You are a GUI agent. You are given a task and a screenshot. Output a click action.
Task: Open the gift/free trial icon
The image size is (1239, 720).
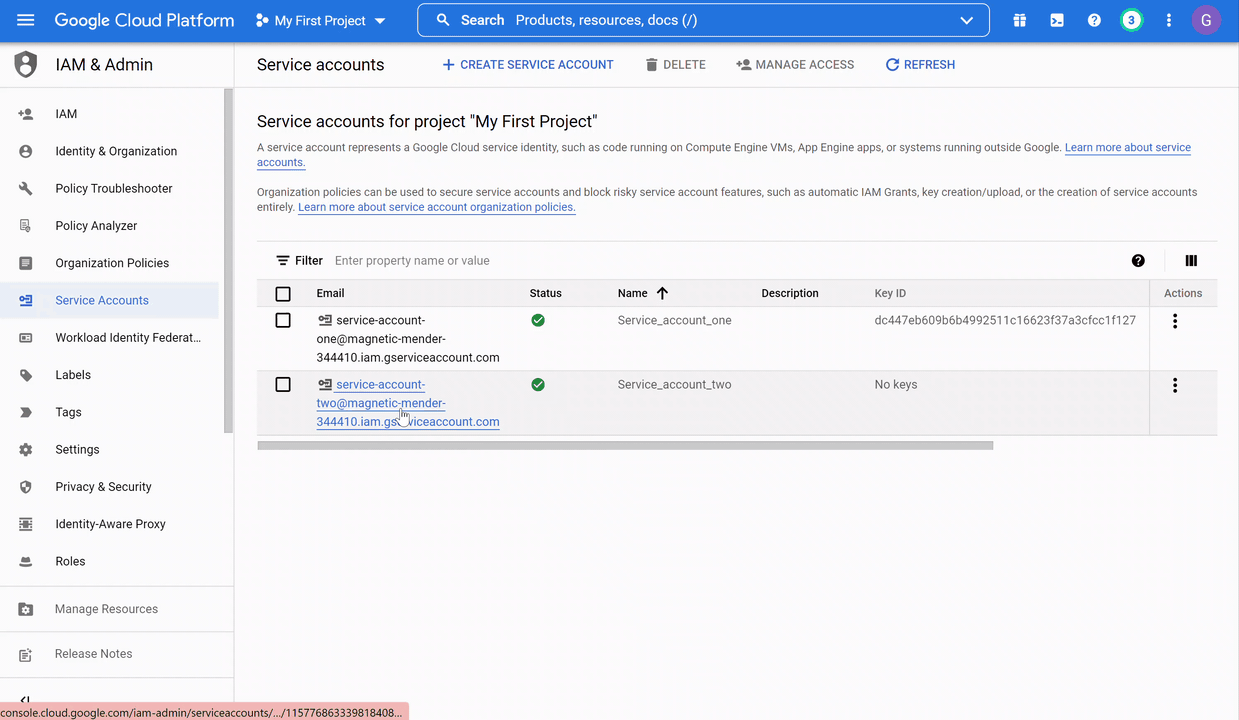(x=1019, y=20)
